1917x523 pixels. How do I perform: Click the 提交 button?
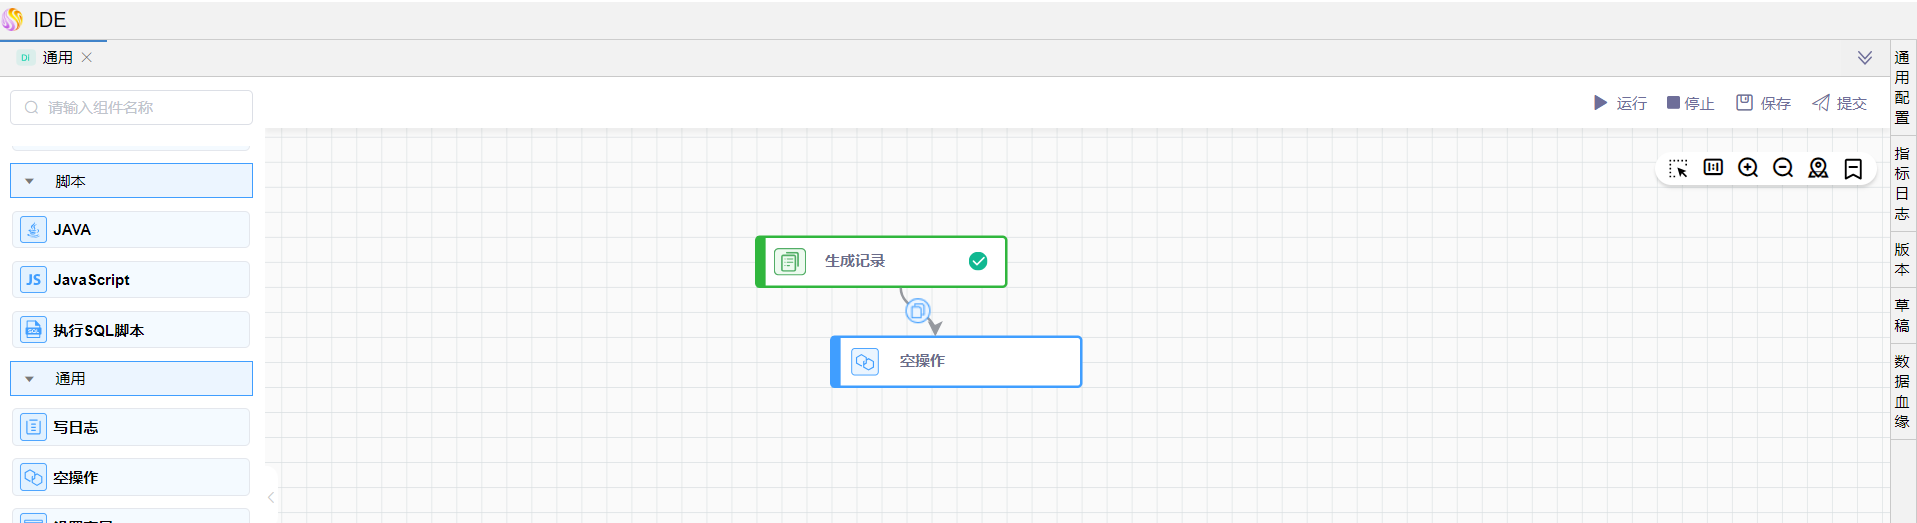click(x=1840, y=103)
